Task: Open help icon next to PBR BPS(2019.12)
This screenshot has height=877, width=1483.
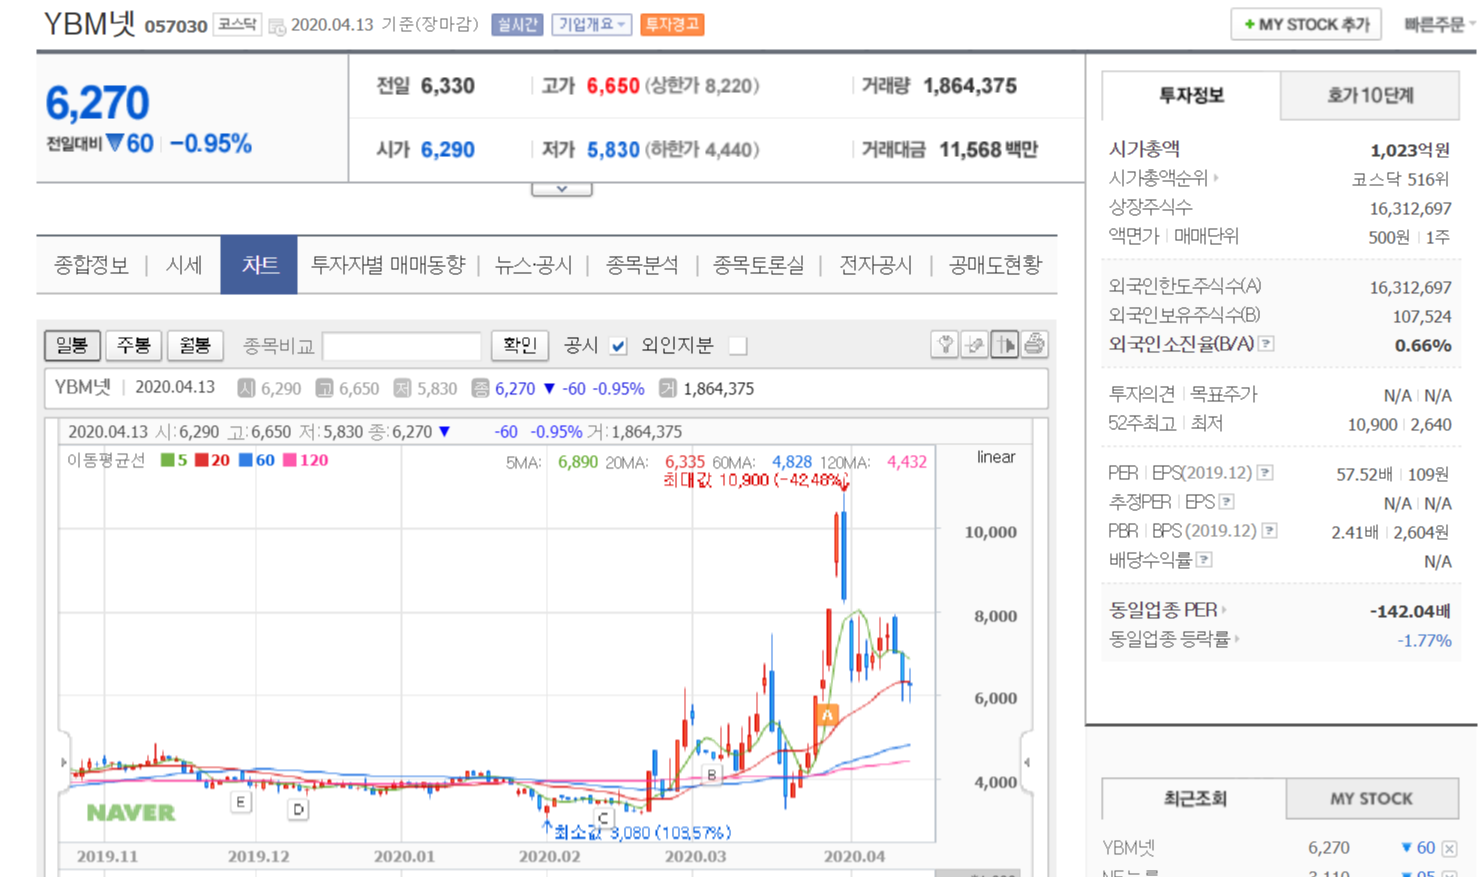Action: pos(1270,531)
